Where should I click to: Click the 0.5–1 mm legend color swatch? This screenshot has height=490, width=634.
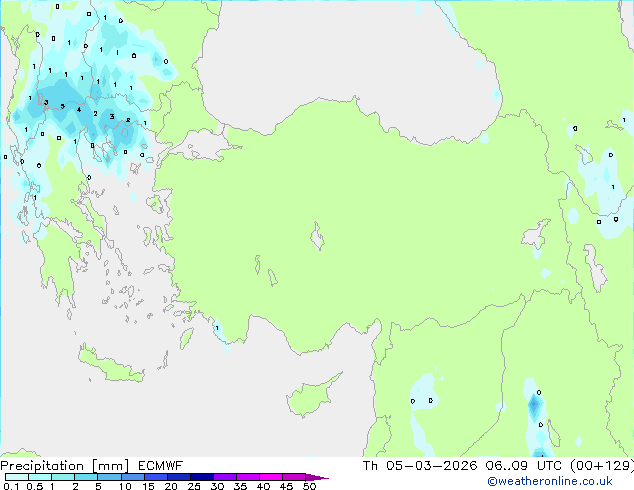(40, 477)
